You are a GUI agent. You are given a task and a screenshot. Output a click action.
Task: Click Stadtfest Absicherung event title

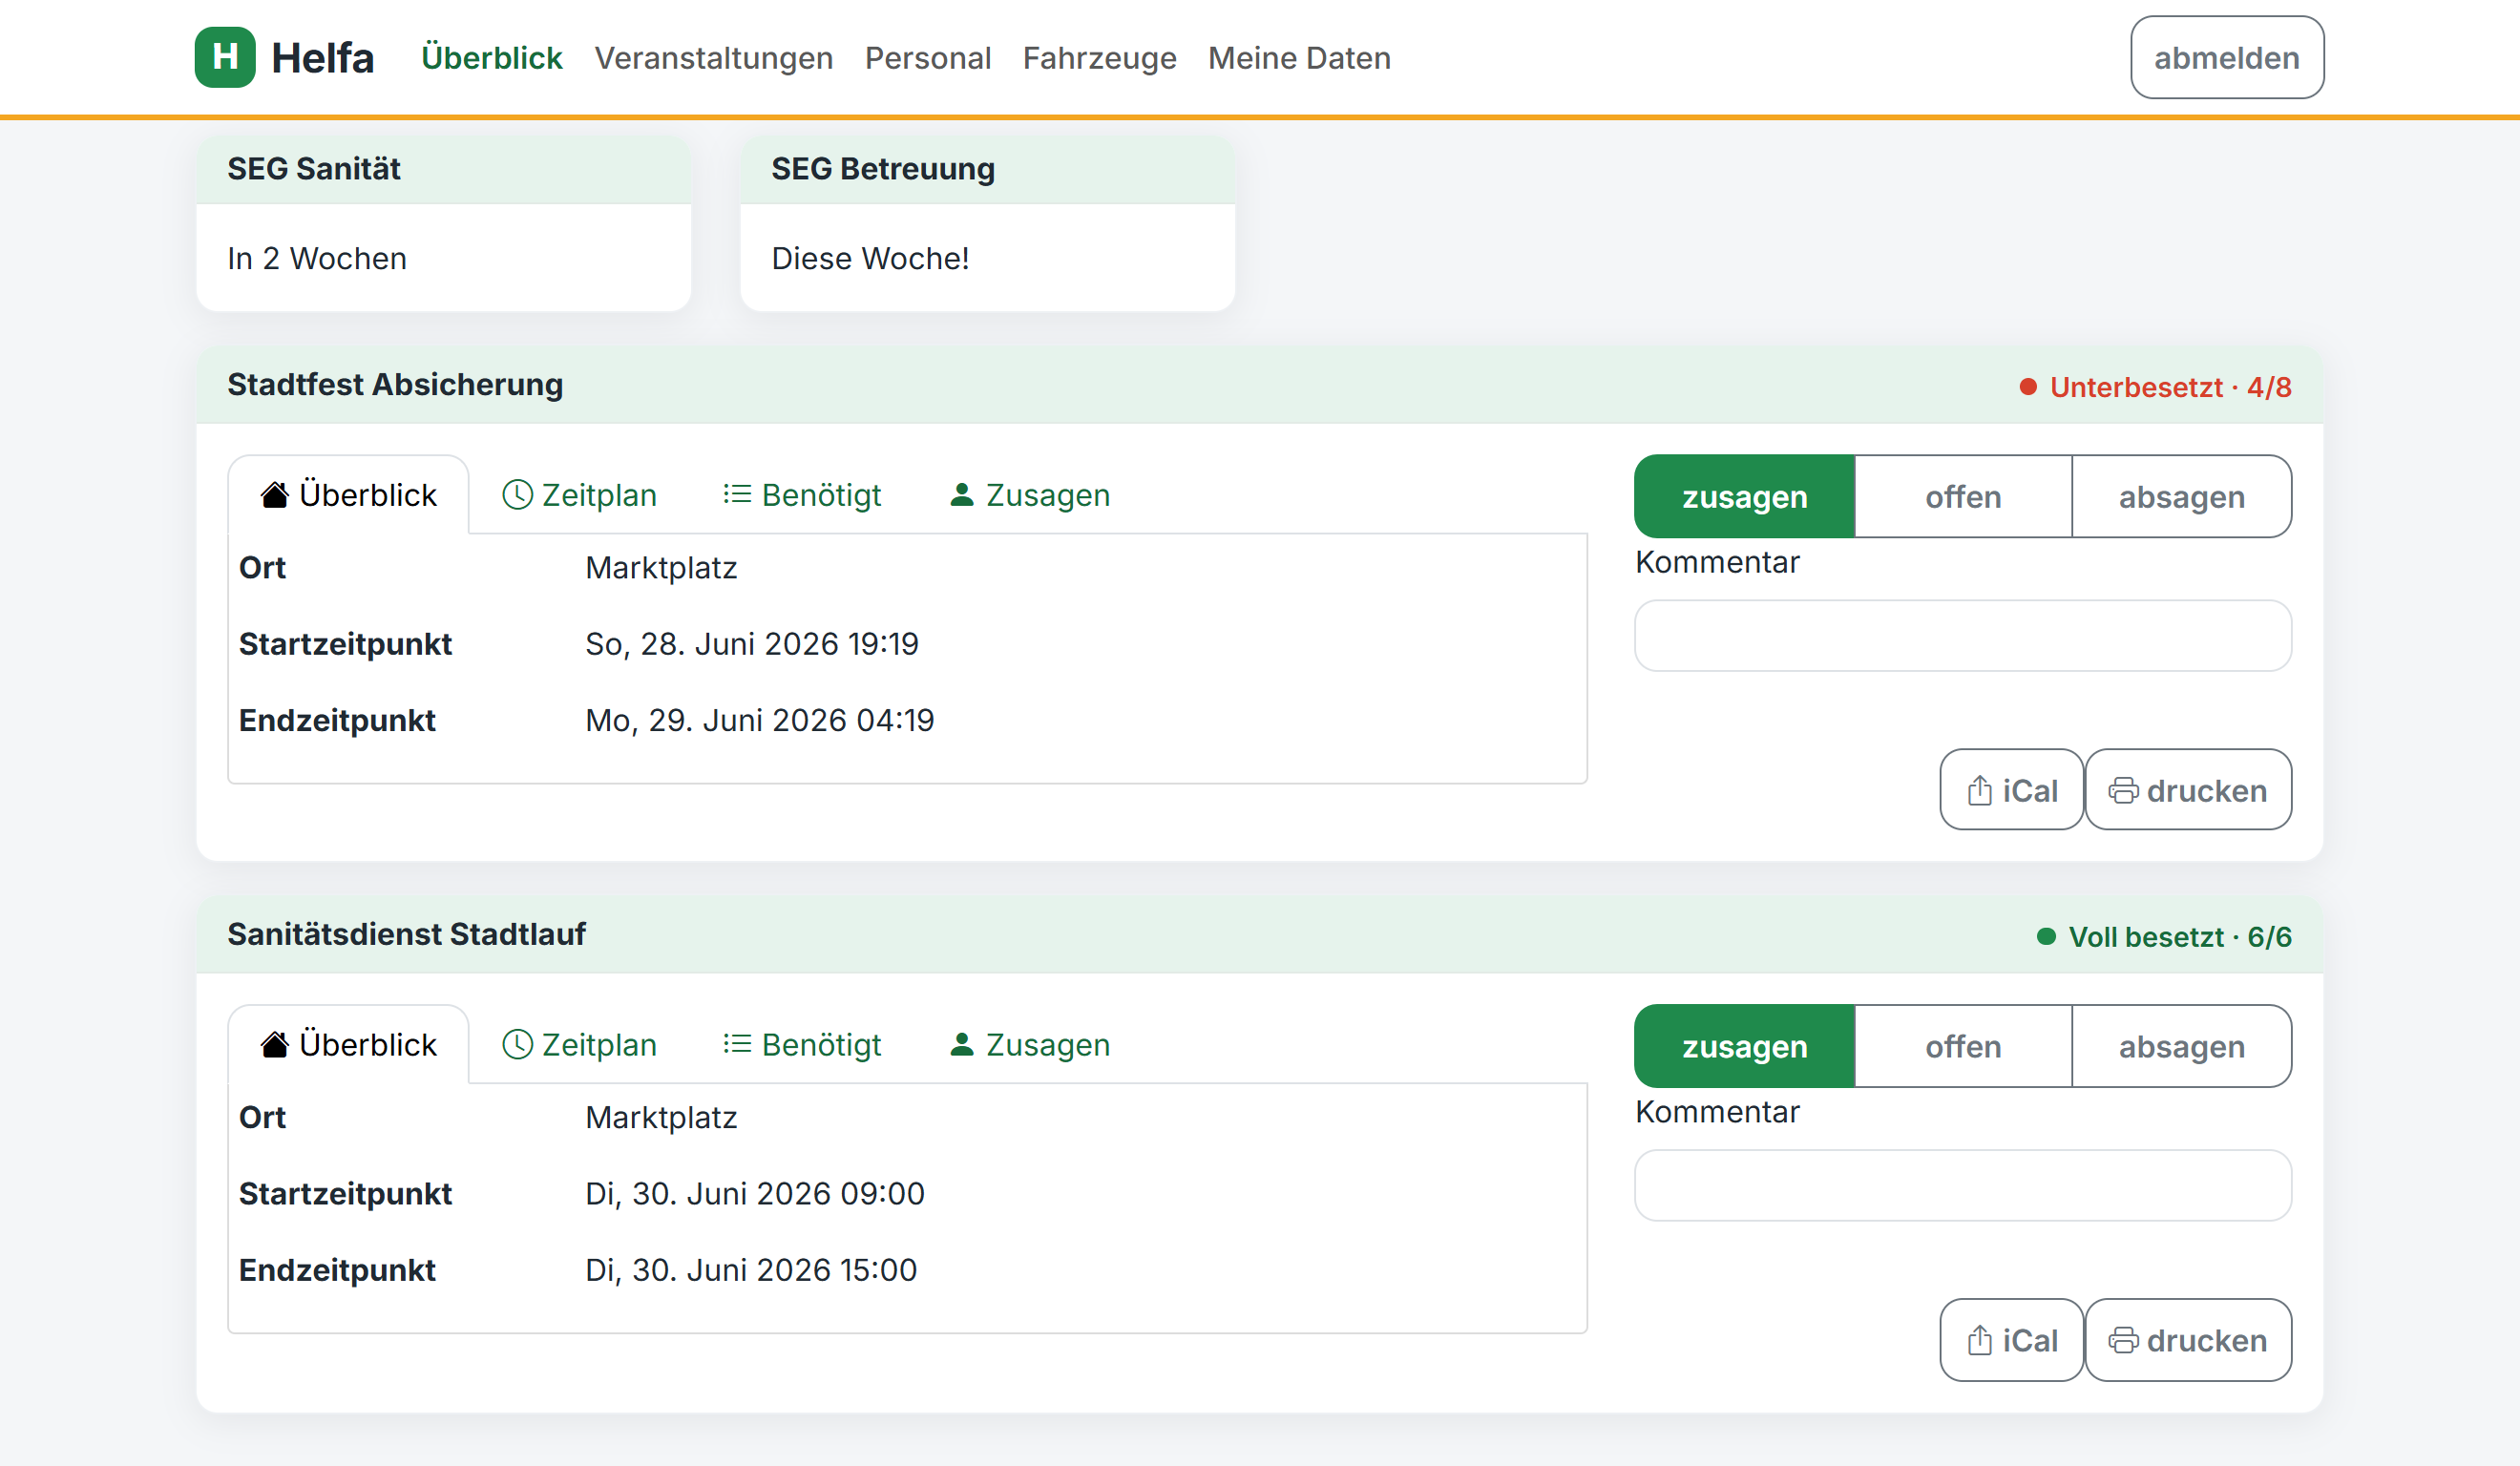395,385
